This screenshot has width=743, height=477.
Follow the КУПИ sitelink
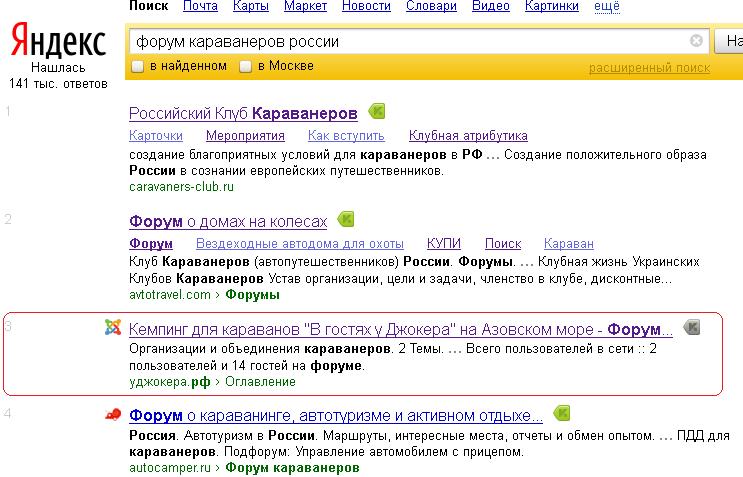[x=444, y=243]
